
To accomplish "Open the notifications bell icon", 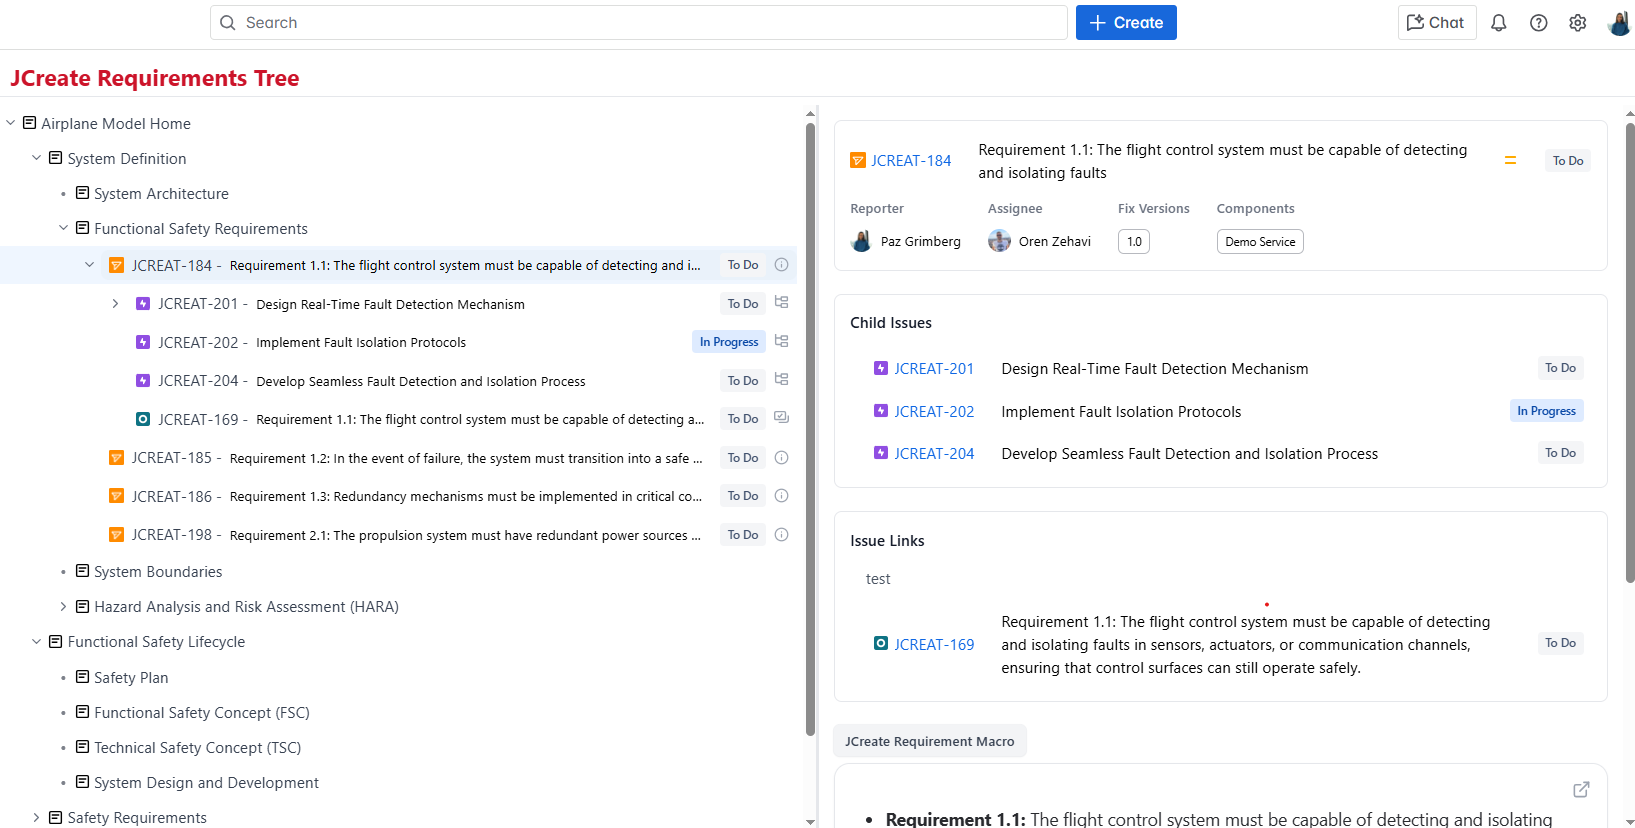I will tap(1498, 23).
